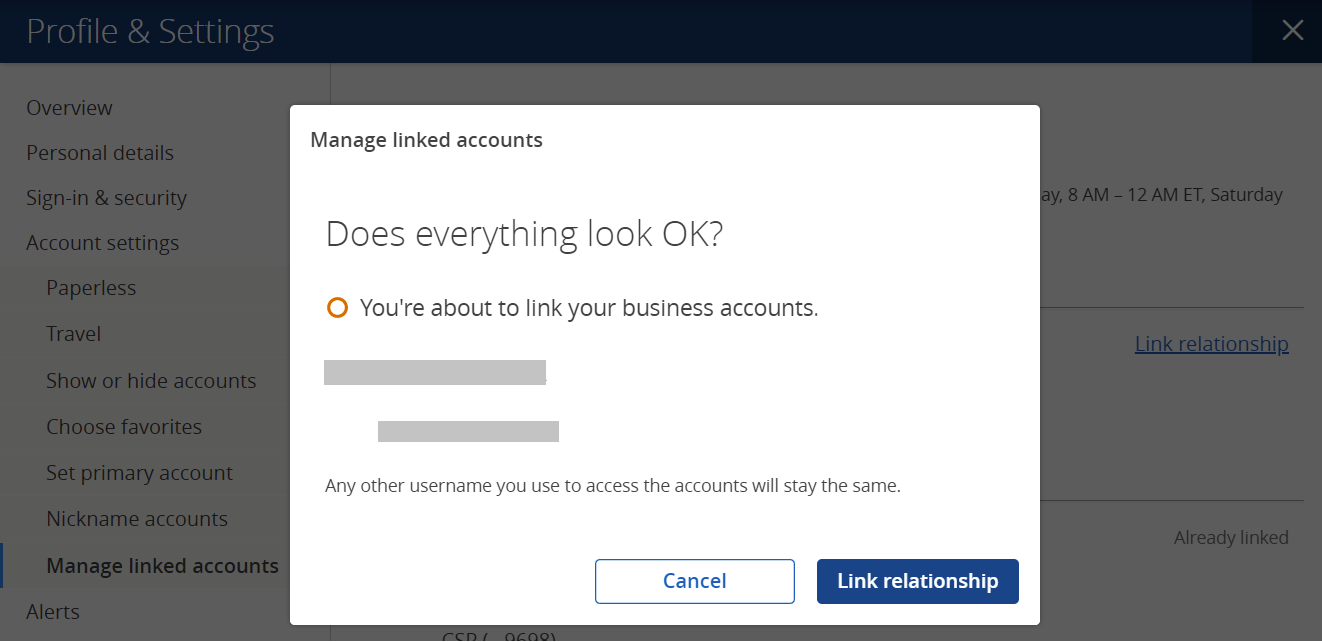
Task: Open the Travel settings
Action: point(73,333)
